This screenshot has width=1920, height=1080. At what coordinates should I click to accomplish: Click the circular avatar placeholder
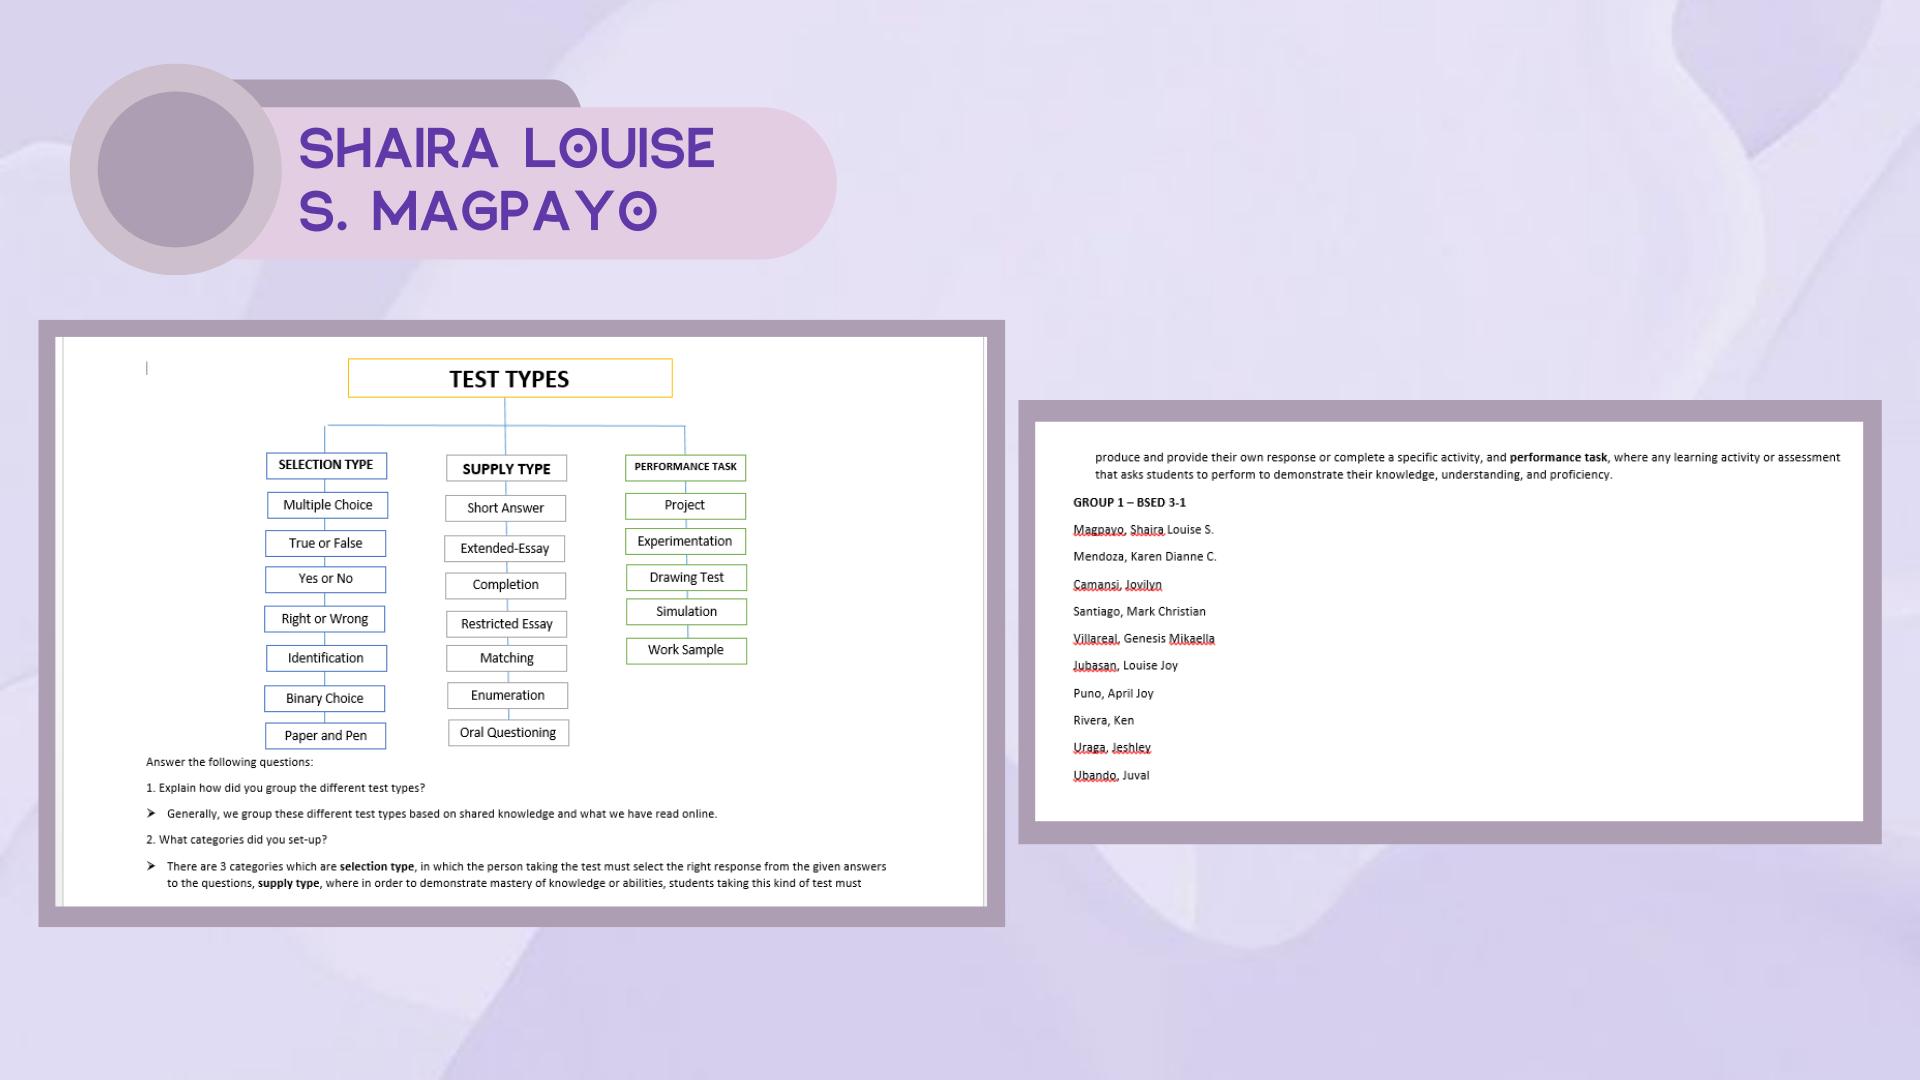coord(175,169)
